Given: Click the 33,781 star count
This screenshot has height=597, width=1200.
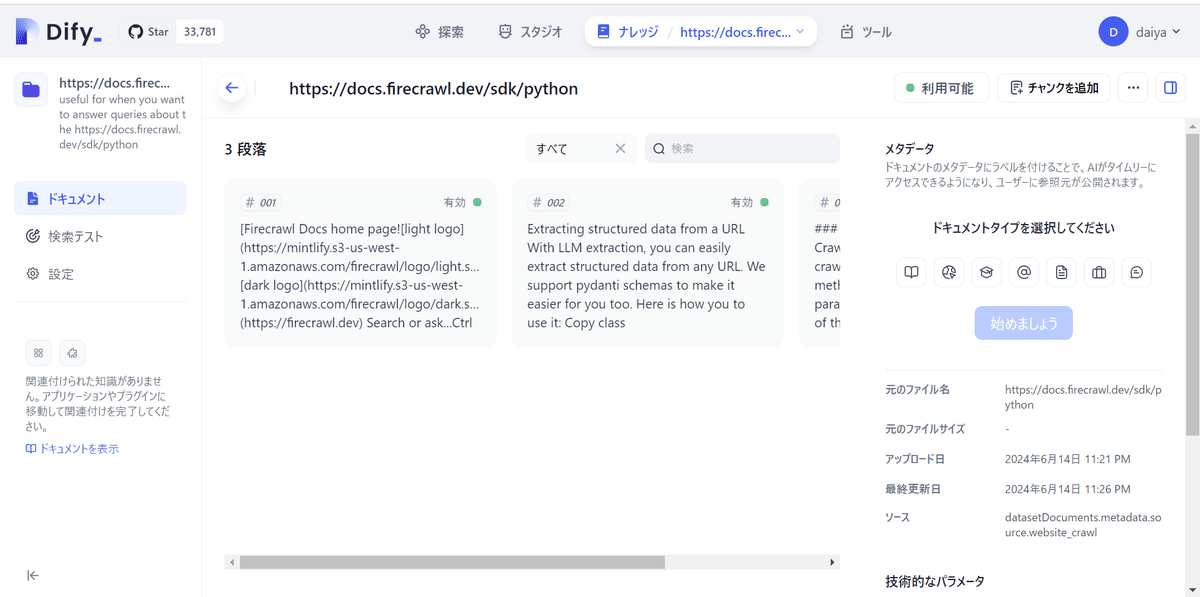Looking at the screenshot, I should pyautogui.click(x=200, y=32).
